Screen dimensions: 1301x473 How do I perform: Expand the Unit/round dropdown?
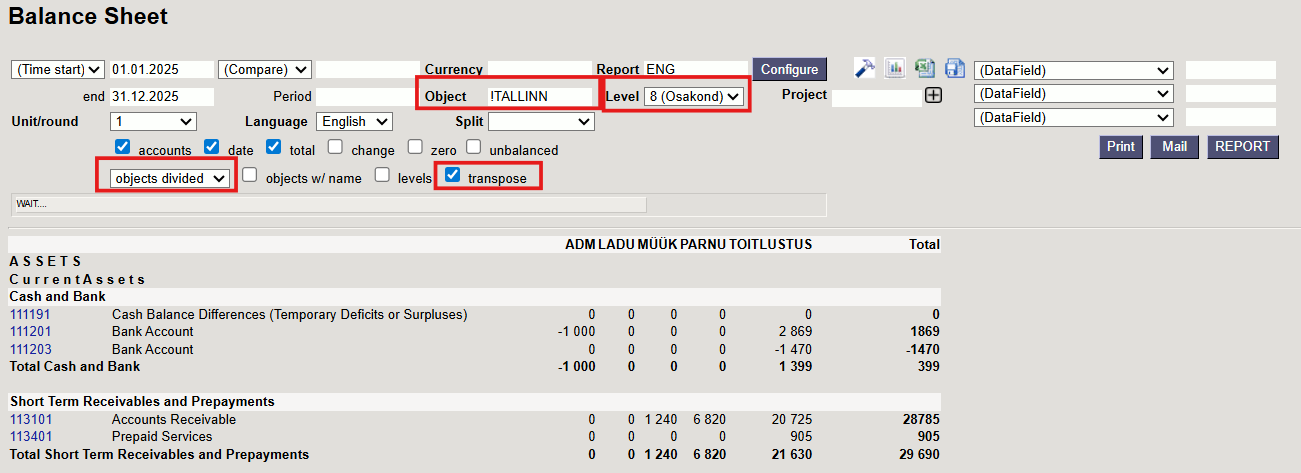[x=153, y=121]
